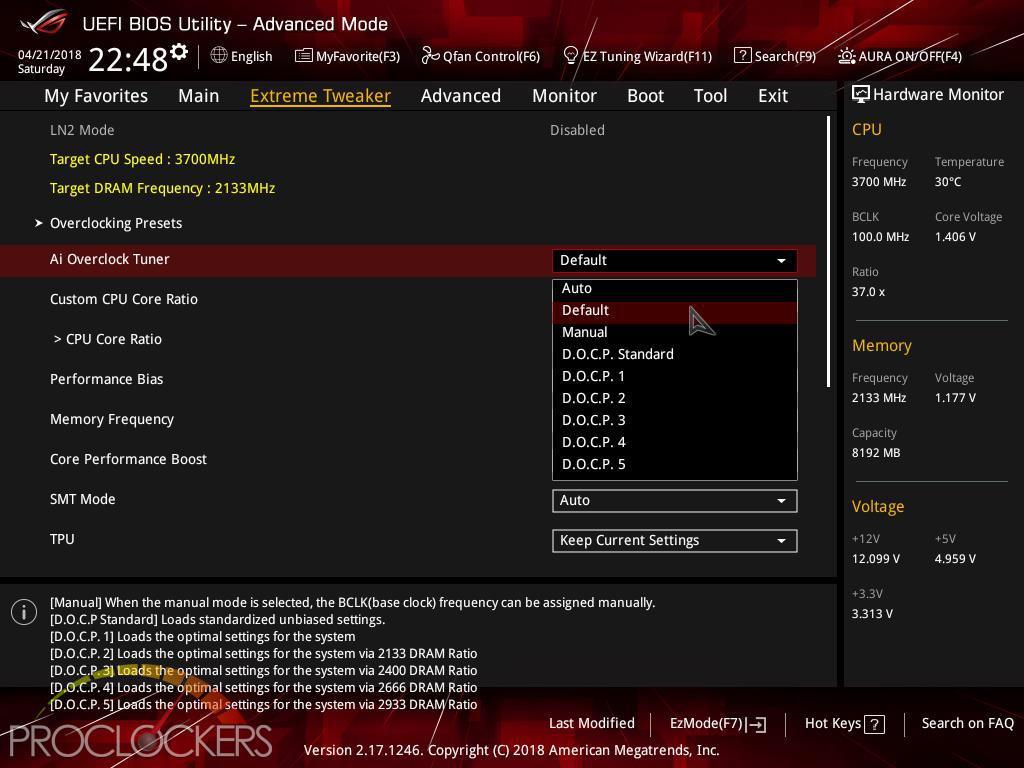This screenshot has height=768, width=1024.
Task: Launch EZ Tuning Wizard bulb icon
Action: tap(570, 56)
